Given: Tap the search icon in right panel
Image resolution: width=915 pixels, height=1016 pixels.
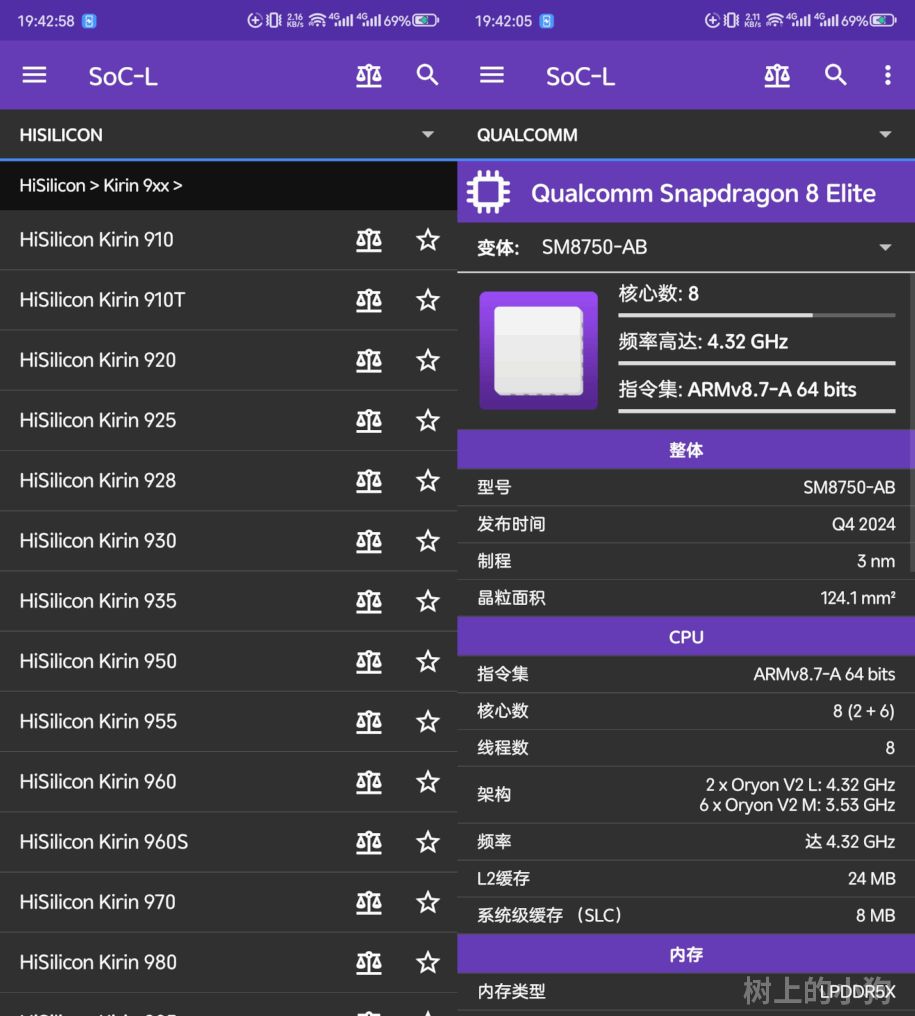Looking at the screenshot, I should (836, 76).
